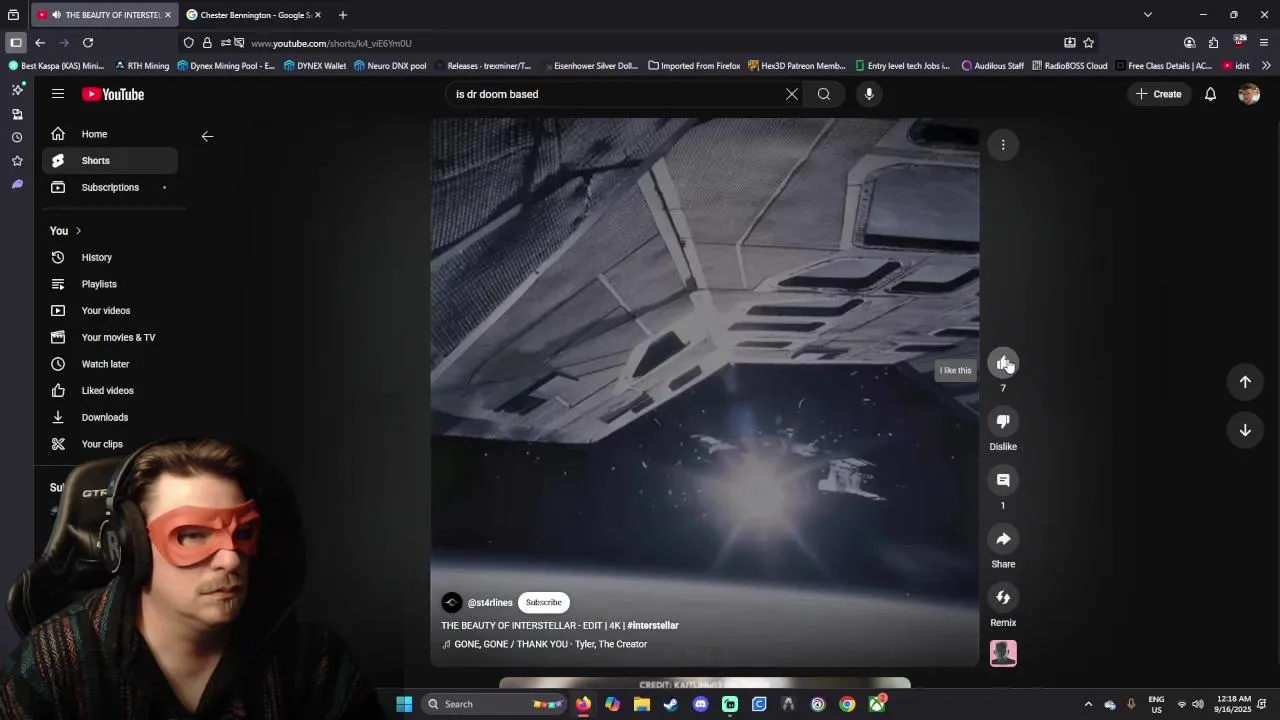Open the RTH Mining bookmark
This screenshot has width=1280, height=720.
(x=142, y=66)
